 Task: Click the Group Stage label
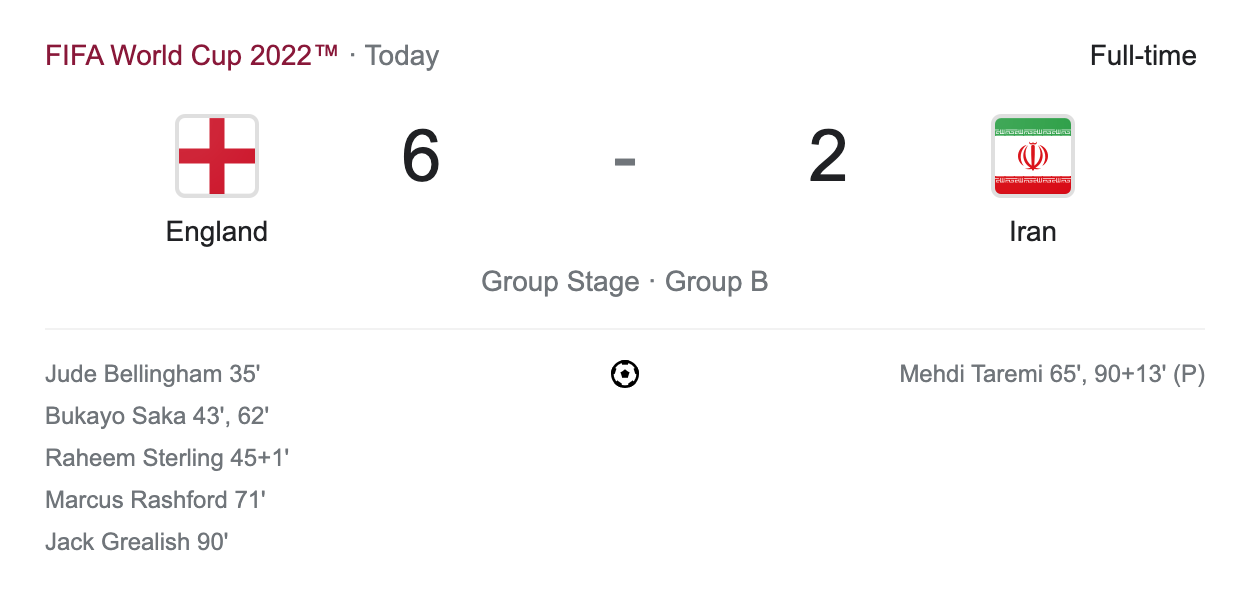pyautogui.click(x=560, y=282)
